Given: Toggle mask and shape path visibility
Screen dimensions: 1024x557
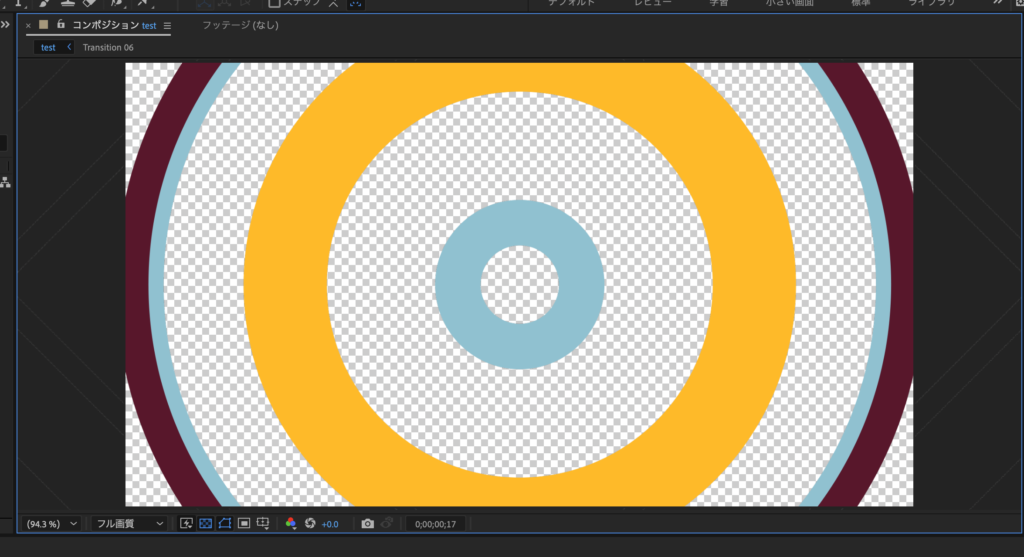Looking at the screenshot, I should (225, 523).
